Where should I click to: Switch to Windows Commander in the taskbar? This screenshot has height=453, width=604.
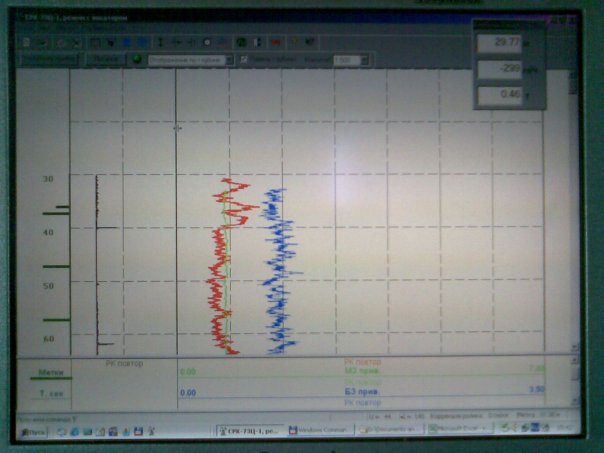pos(319,430)
